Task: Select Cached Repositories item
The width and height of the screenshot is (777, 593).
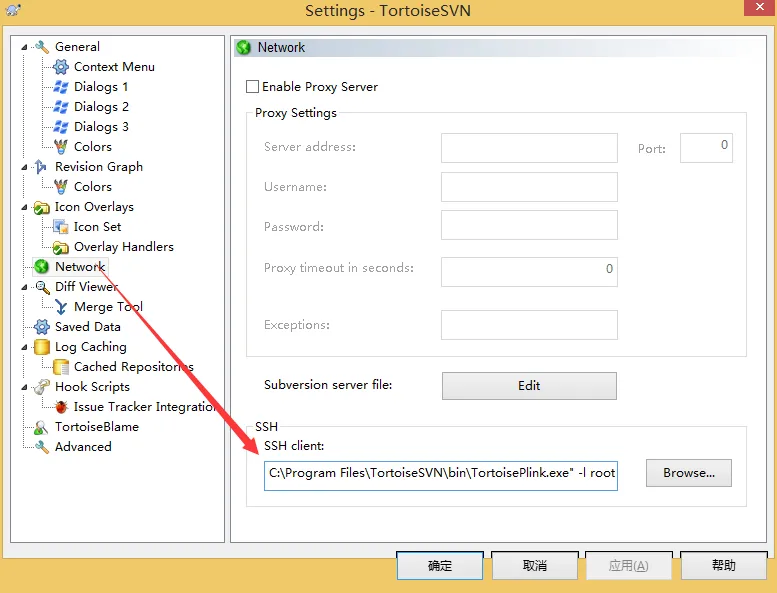Action: click(134, 367)
